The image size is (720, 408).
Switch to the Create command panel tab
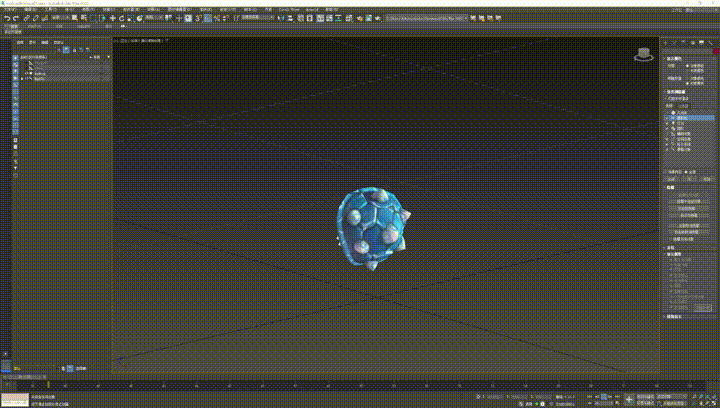pyautogui.click(x=666, y=43)
